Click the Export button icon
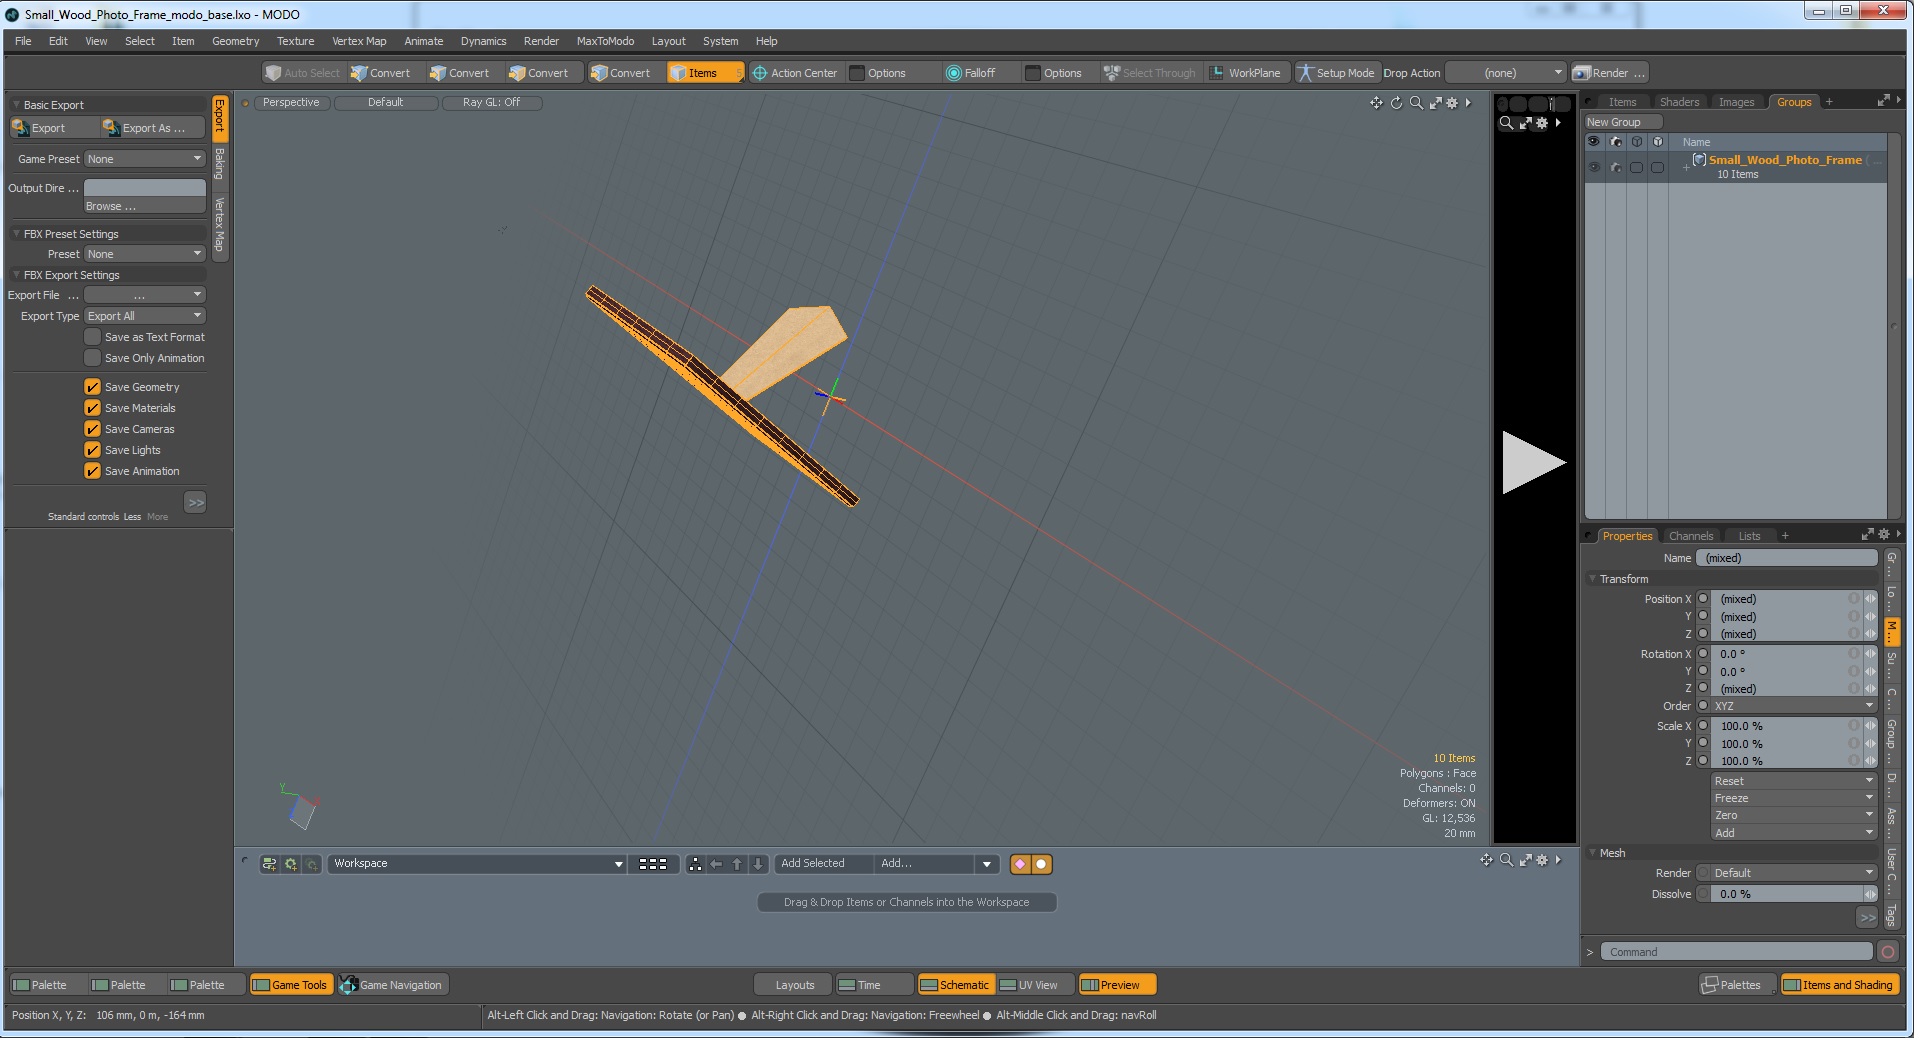This screenshot has width=1920, height=1040. click(x=20, y=128)
